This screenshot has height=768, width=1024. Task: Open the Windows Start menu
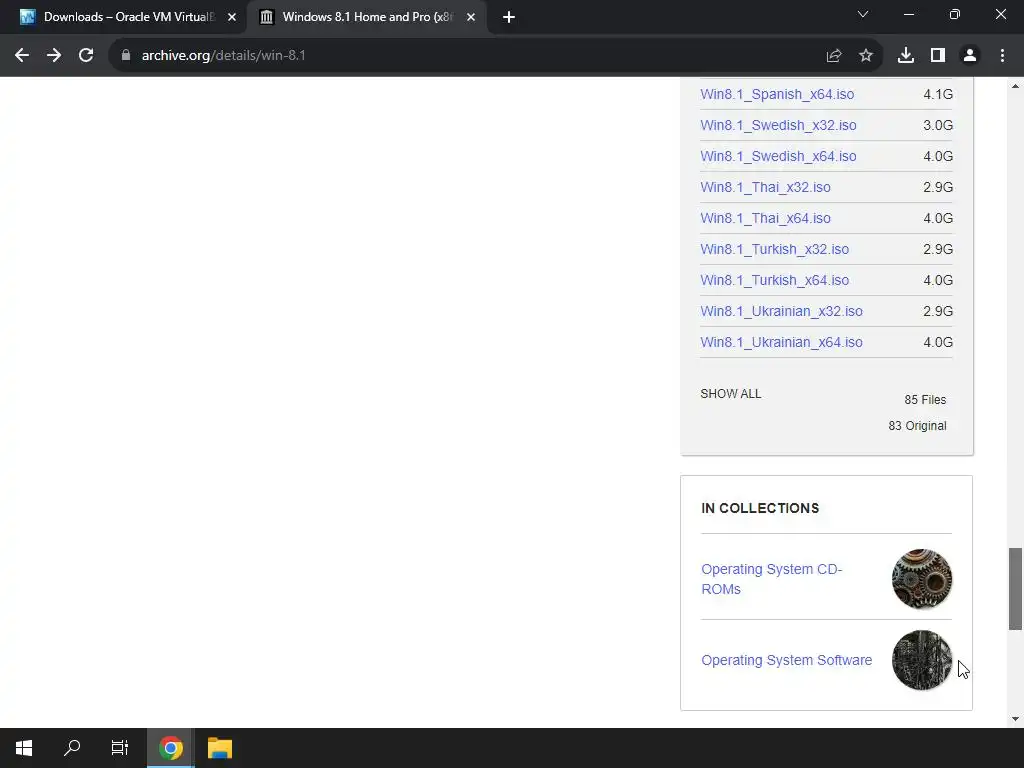point(24,748)
